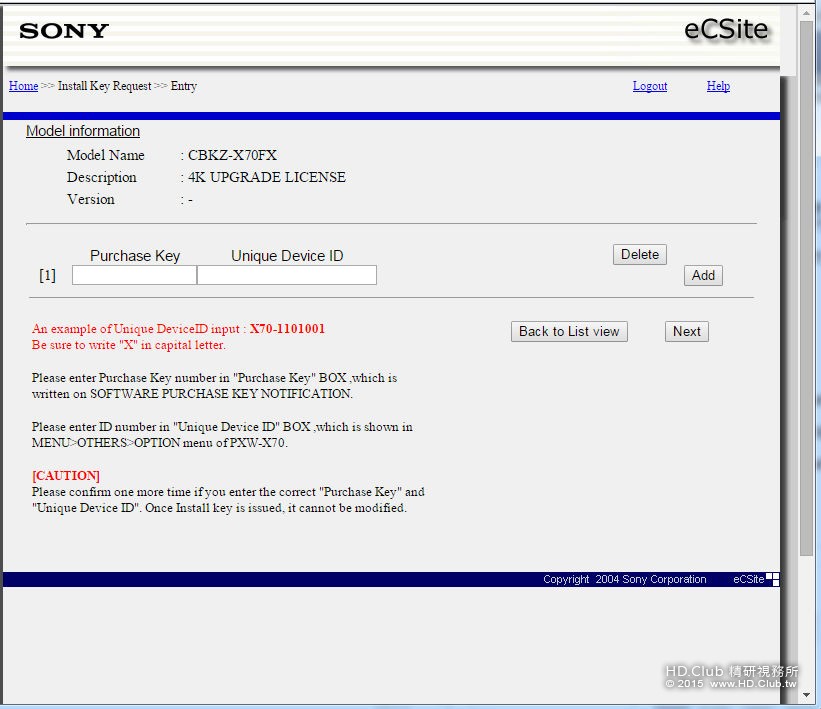Click the Purchase Key column label
The image size is (821, 709).
[135, 256]
